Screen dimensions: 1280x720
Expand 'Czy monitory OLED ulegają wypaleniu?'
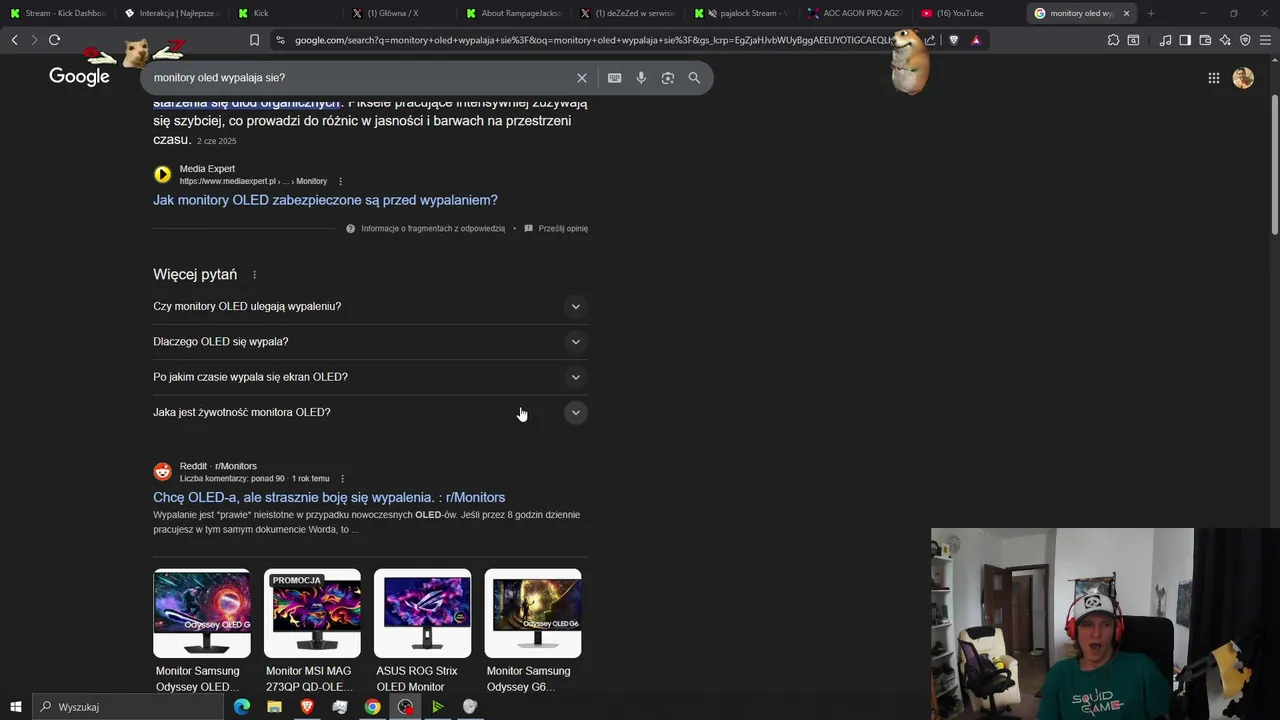[x=370, y=306]
